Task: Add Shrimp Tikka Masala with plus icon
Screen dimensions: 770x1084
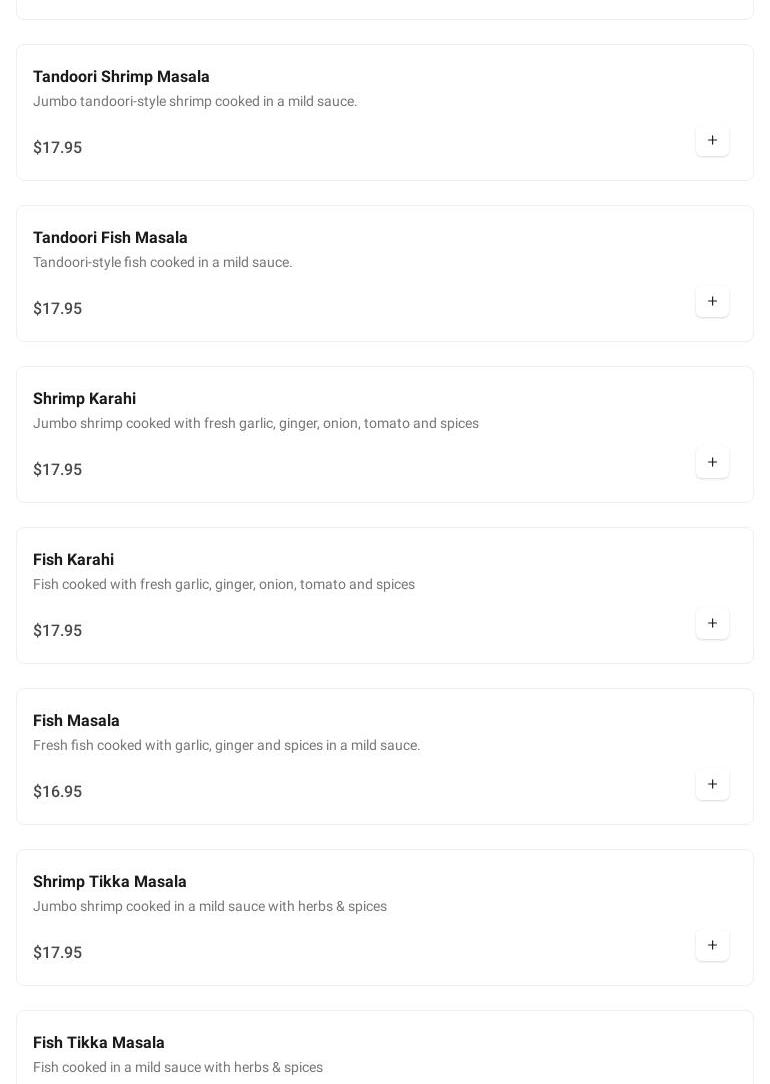Action: [712, 946]
